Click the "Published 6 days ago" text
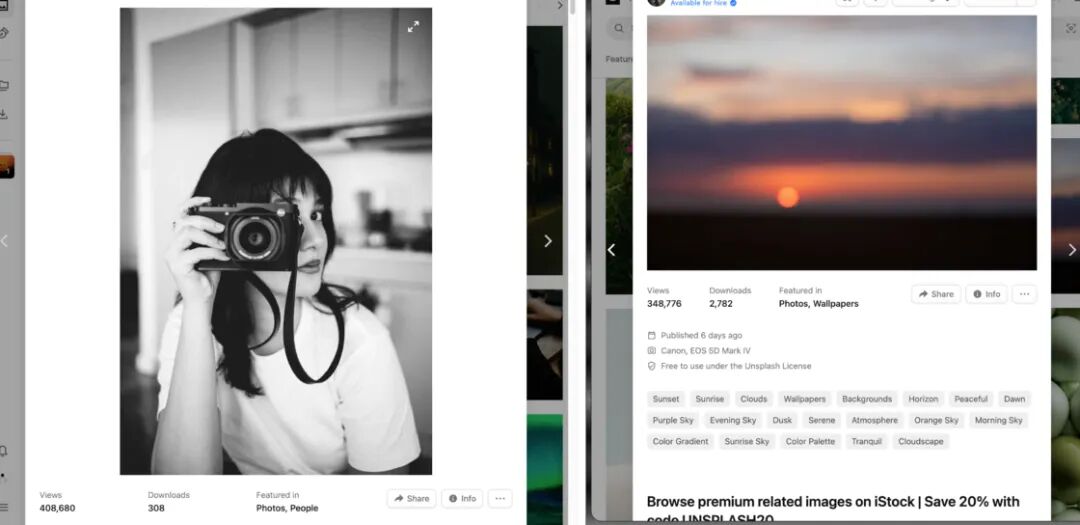This screenshot has width=1080, height=525. point(701,336)
